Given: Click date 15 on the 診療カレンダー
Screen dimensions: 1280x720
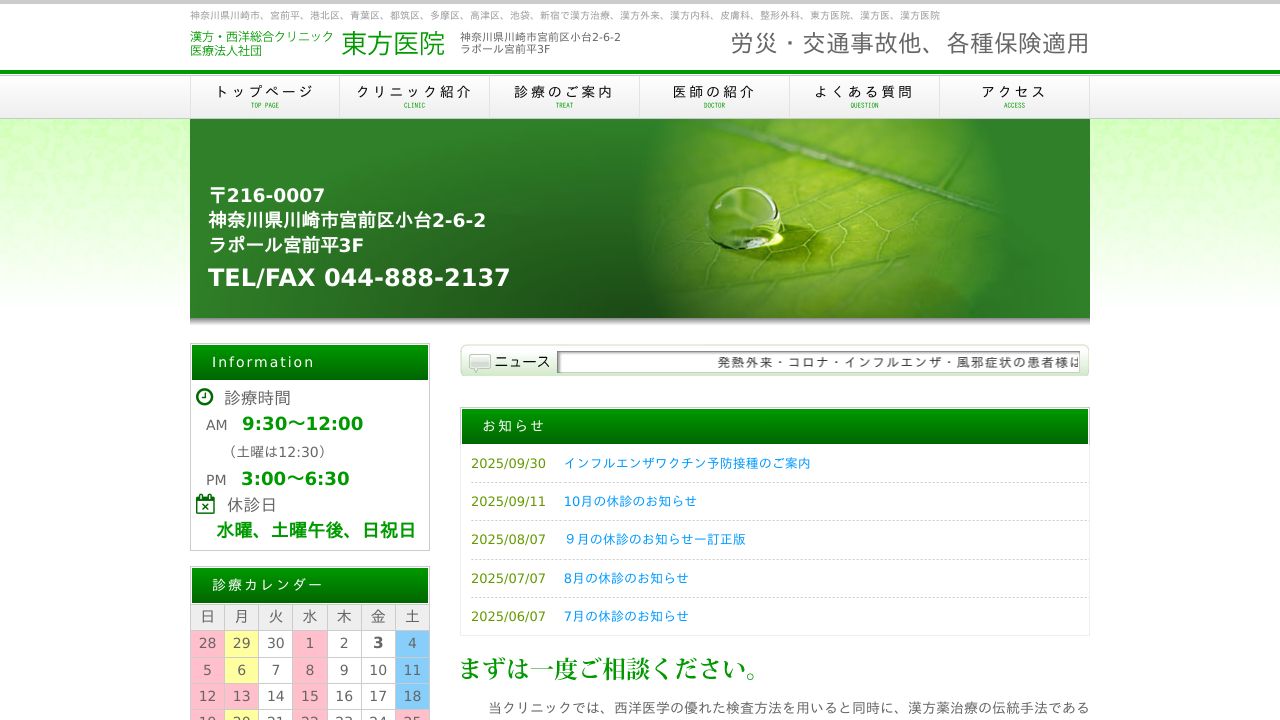Looking at the screenshot, I should click(x=309, y=695).
